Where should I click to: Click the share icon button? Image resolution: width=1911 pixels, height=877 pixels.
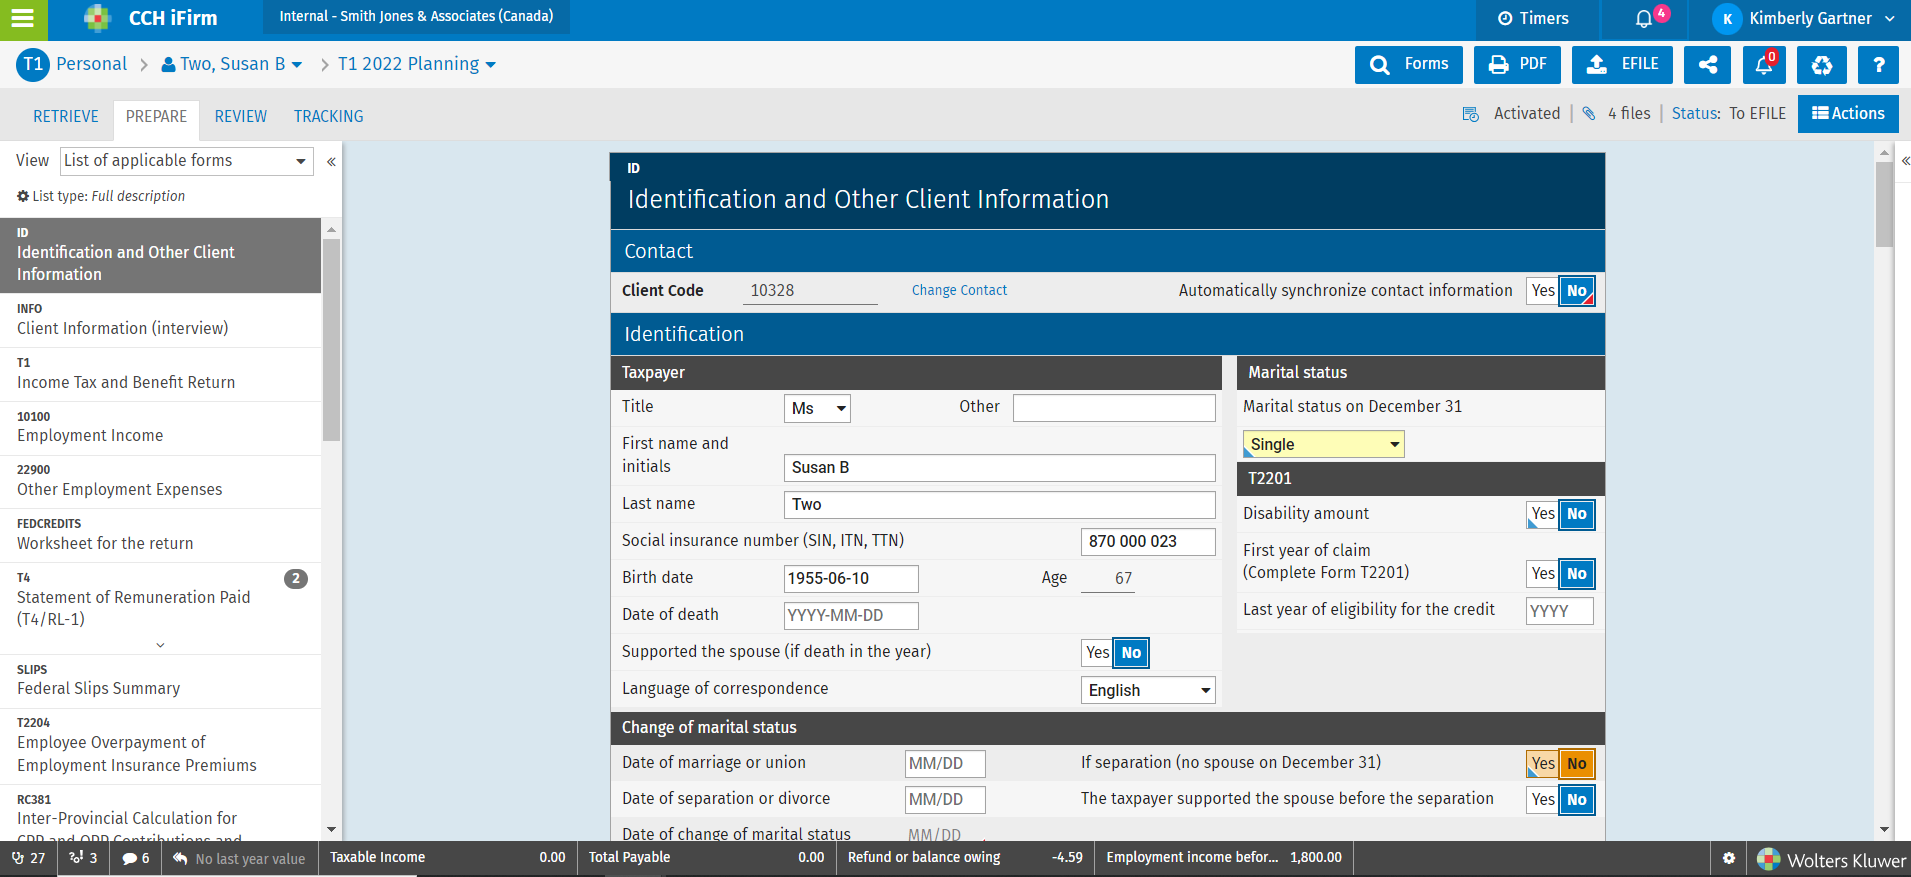[x=1708, y=65]
